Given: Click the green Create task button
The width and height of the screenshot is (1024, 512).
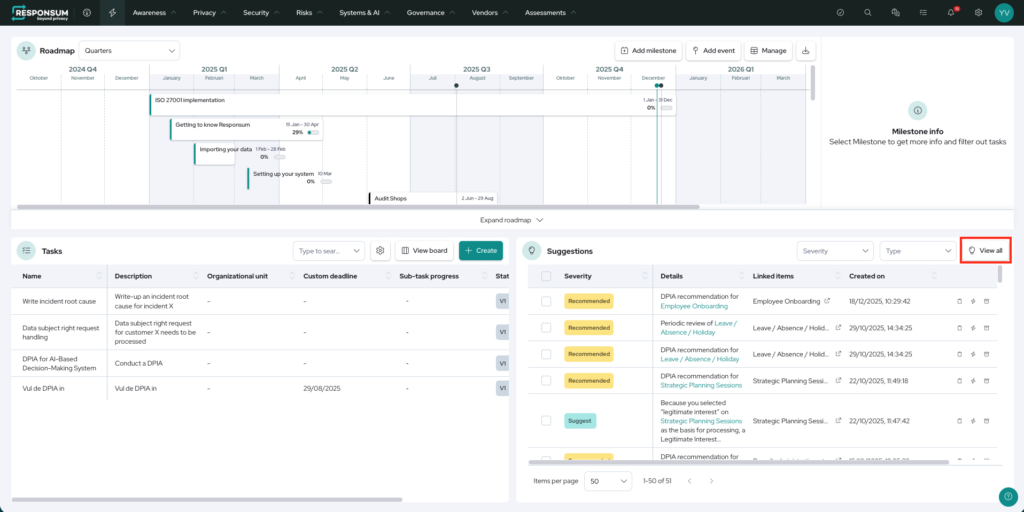Looking at the screenshot, I should 481,251.
